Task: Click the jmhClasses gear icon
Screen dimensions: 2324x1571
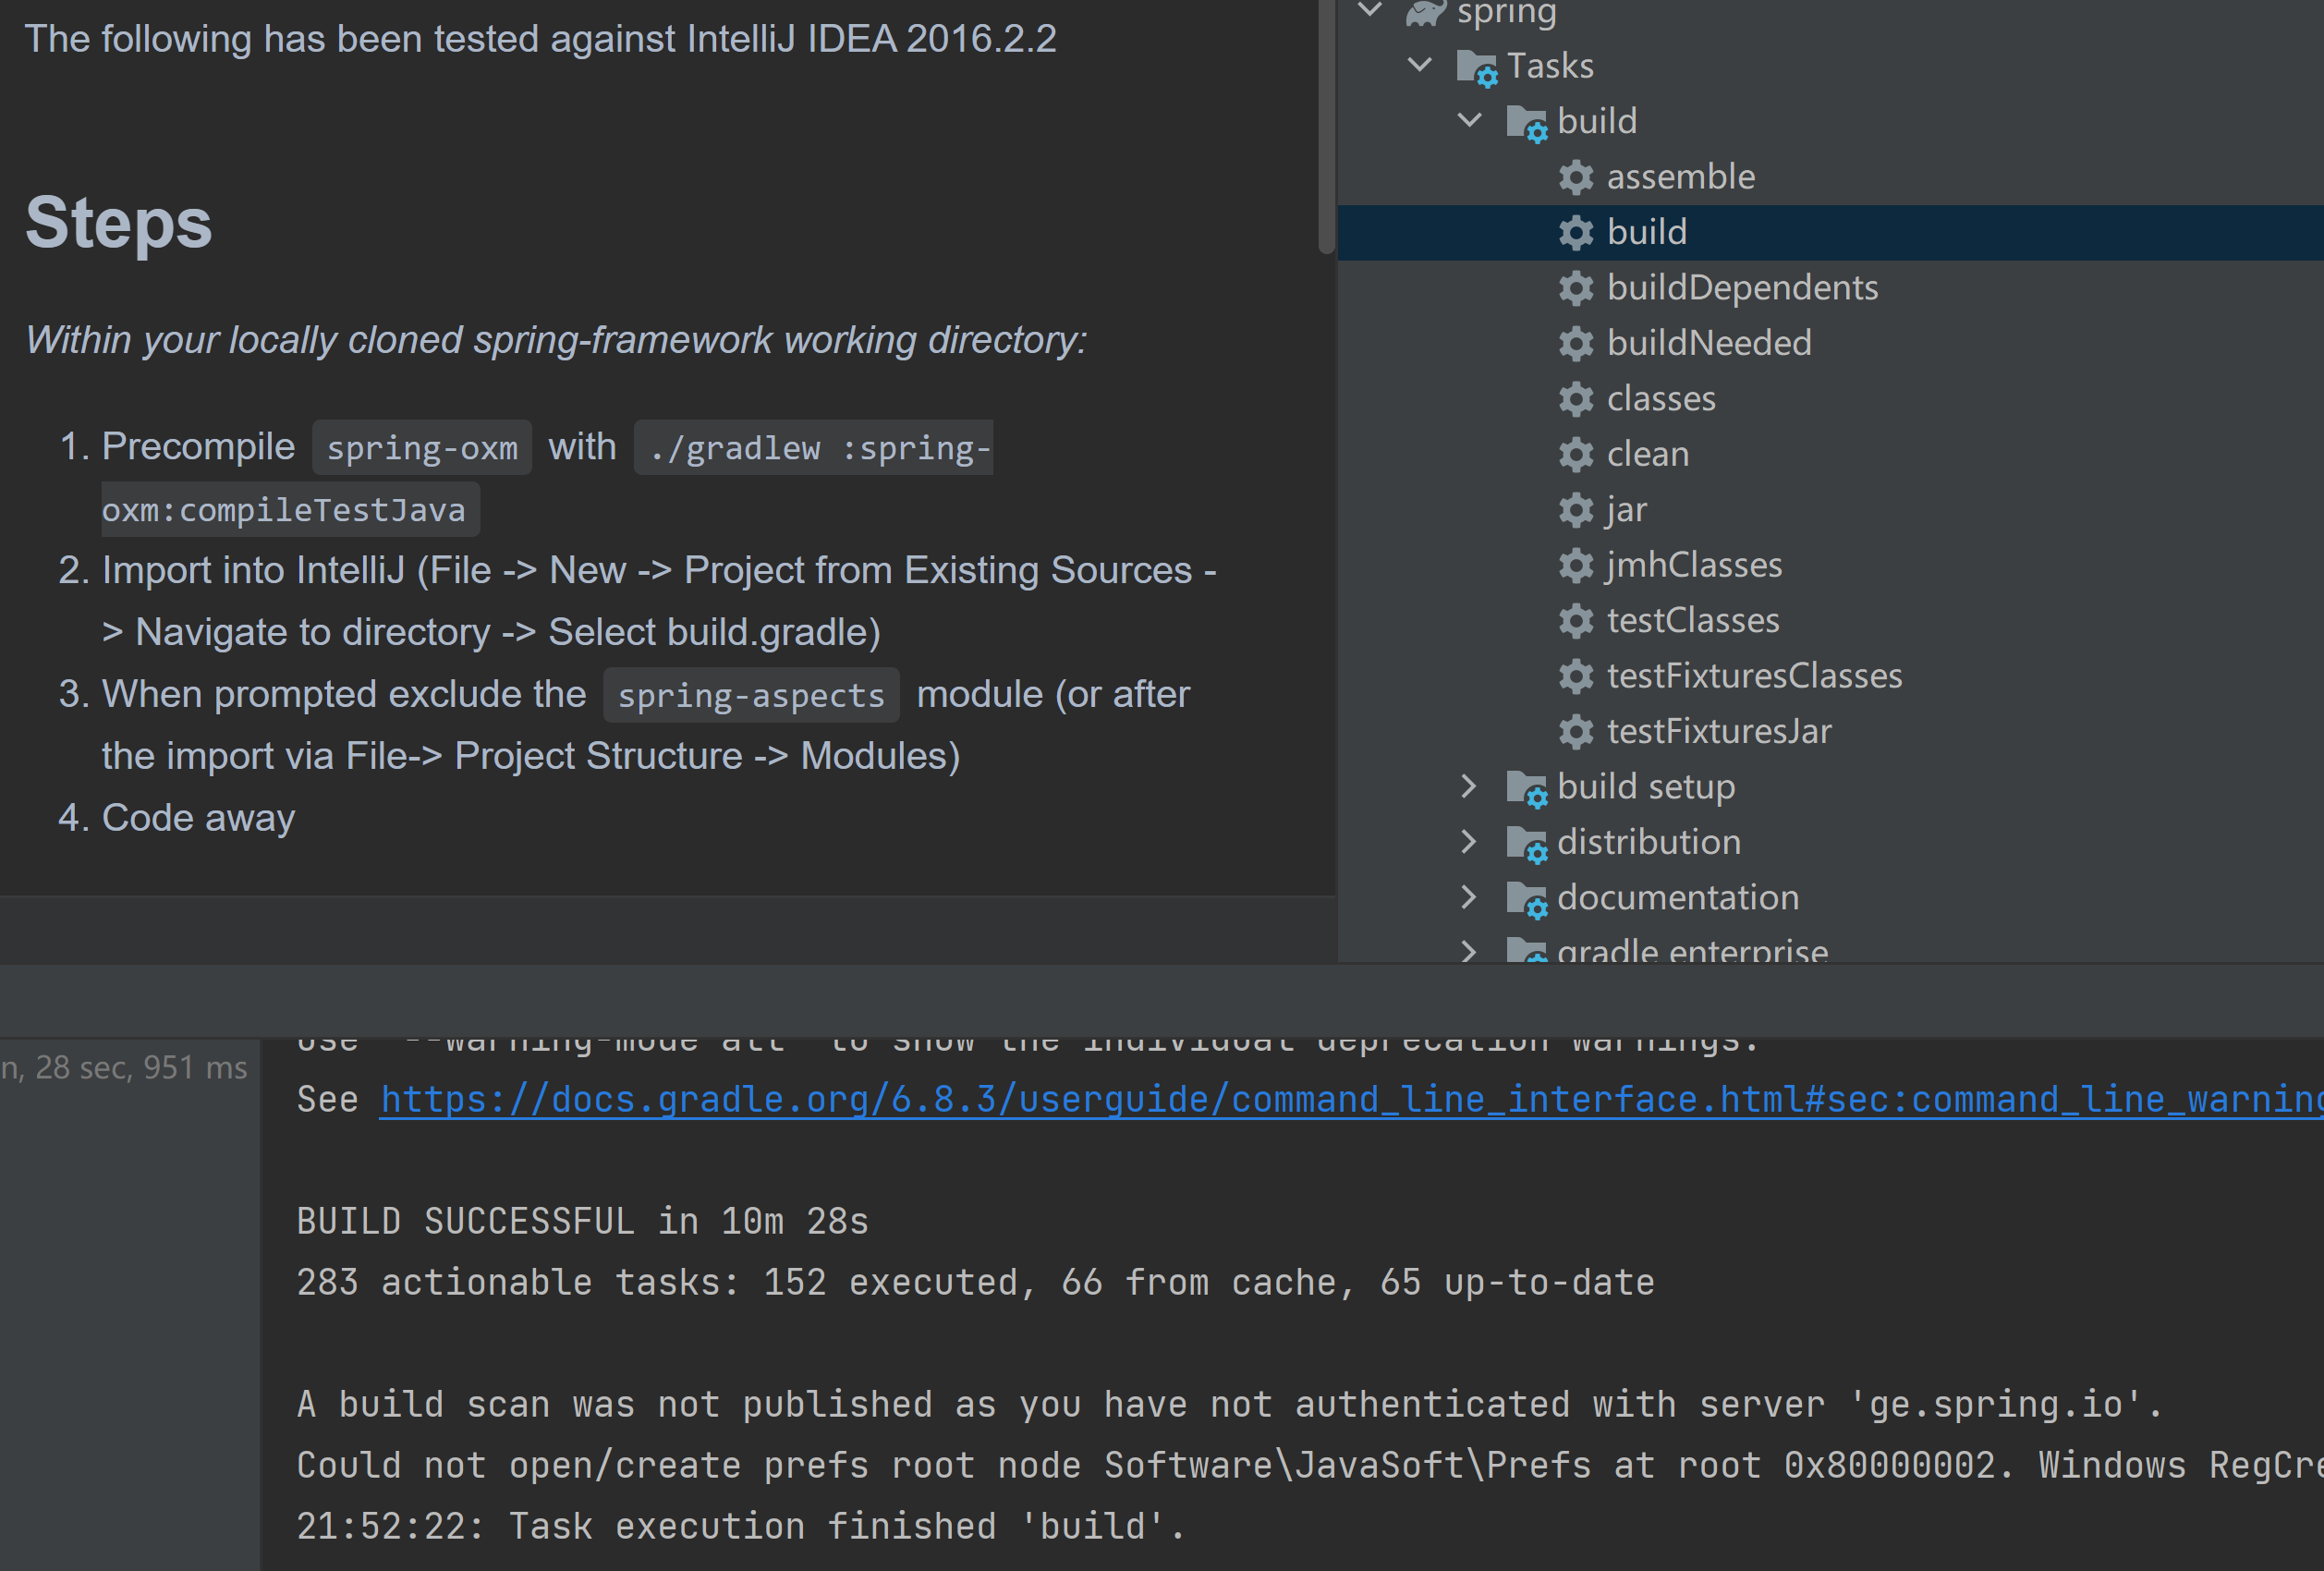Action: coord(1576,566)
